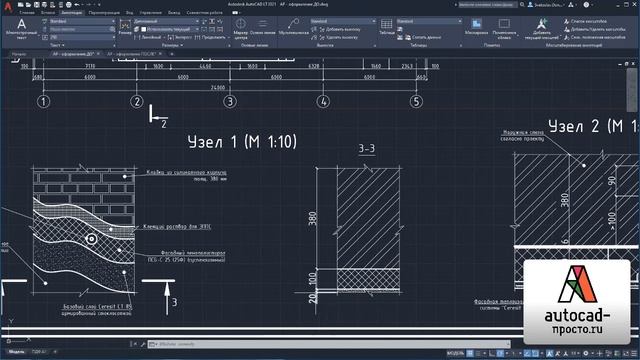
Task: Click the Продолжить dimension button
Action: point(210,37)
